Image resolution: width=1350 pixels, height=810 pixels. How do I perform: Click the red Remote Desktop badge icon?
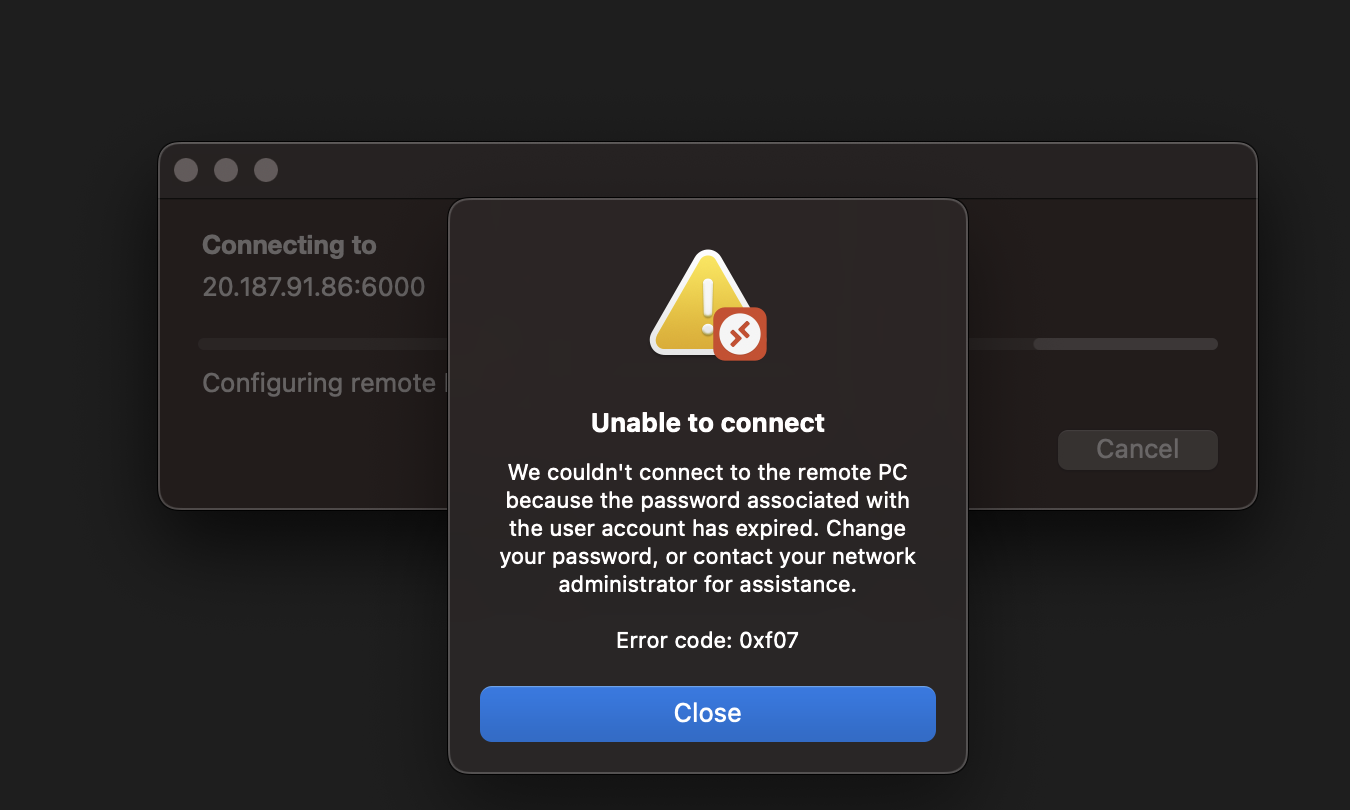pyautogui.click(x=740, y=334)
